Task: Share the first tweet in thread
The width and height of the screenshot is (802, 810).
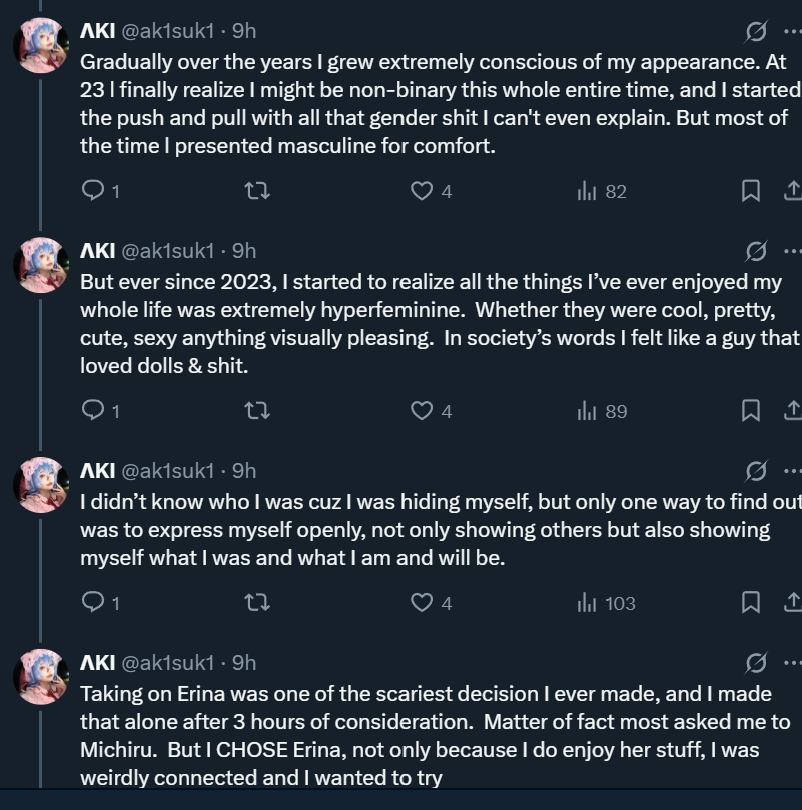Action: tap(790, 190)
